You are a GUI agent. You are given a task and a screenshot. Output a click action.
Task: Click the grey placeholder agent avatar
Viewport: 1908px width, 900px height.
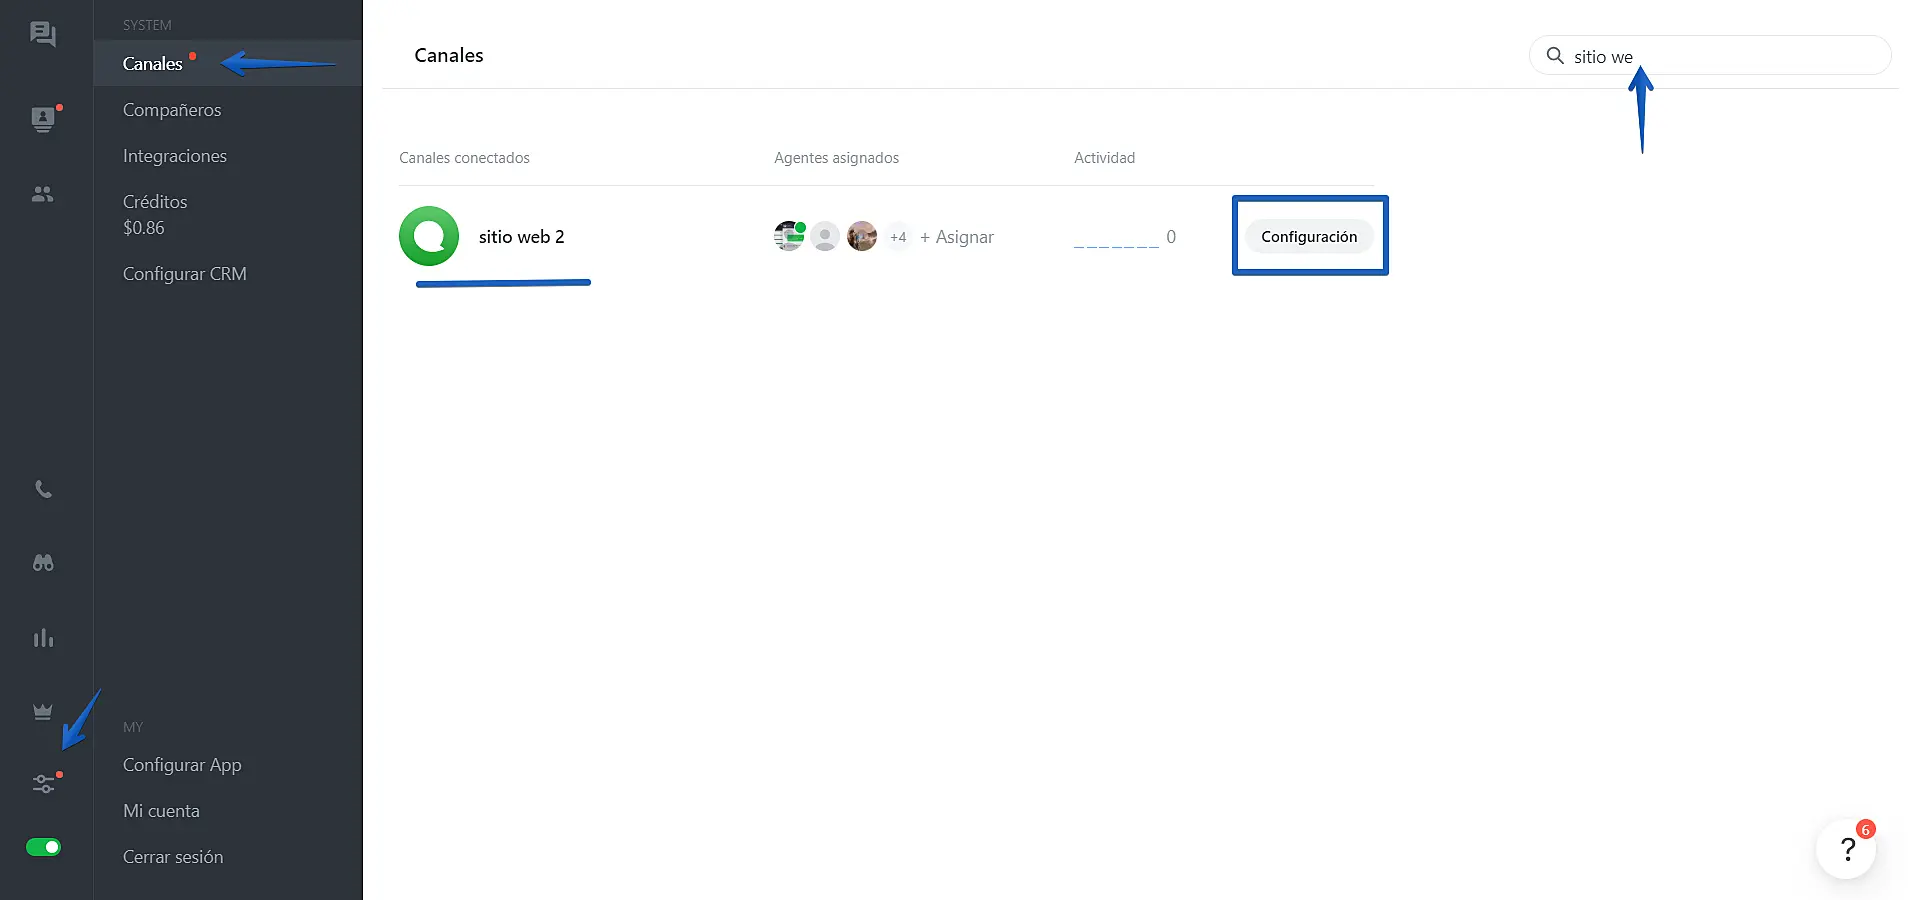tap(825, 236)
